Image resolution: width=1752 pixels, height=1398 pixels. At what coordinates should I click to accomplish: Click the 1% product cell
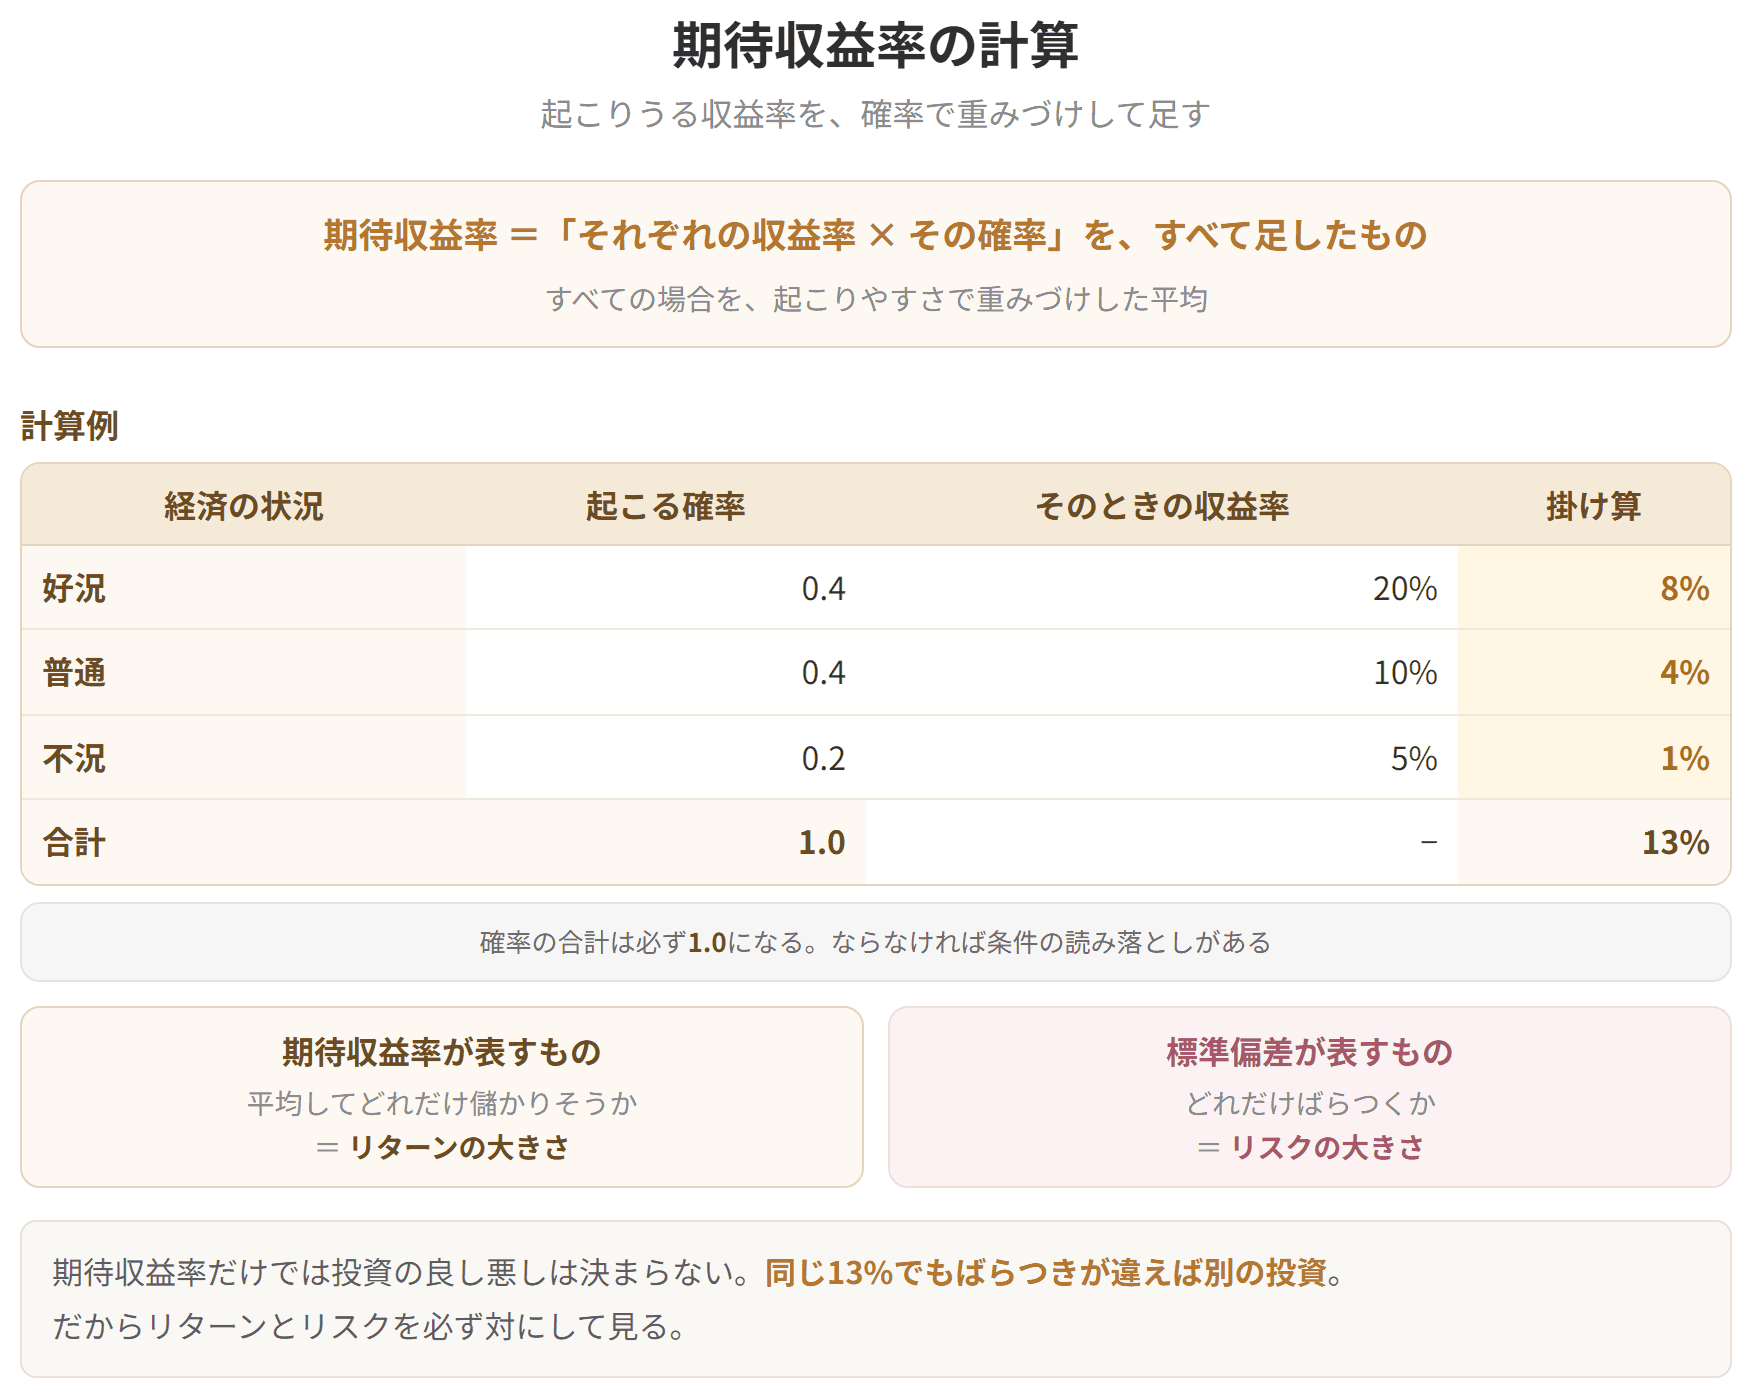[x=1685, y=758]
